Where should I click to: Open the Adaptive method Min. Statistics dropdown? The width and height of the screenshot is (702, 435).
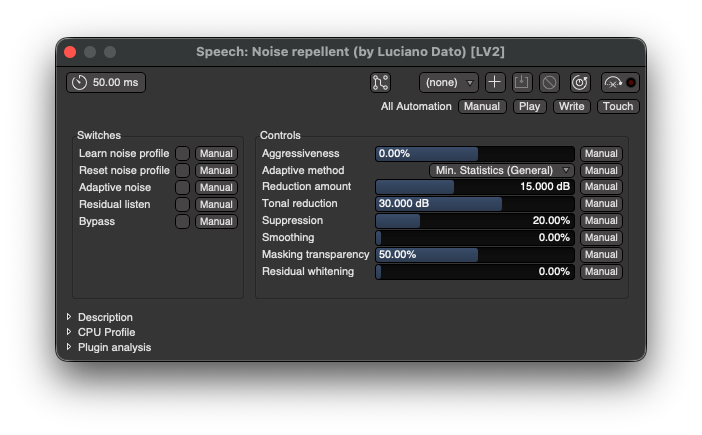[x=501, y=171]
